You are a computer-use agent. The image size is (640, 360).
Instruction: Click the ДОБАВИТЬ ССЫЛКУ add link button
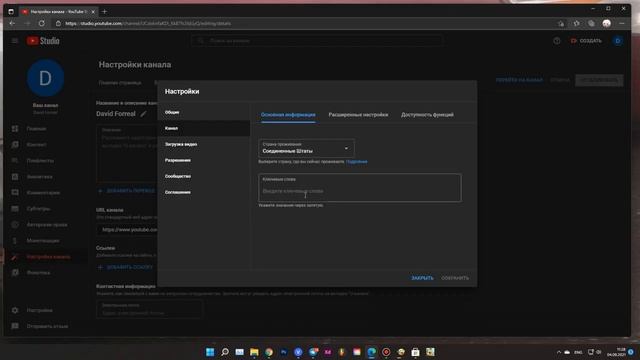pyautogui.click(x=126, y=267)
